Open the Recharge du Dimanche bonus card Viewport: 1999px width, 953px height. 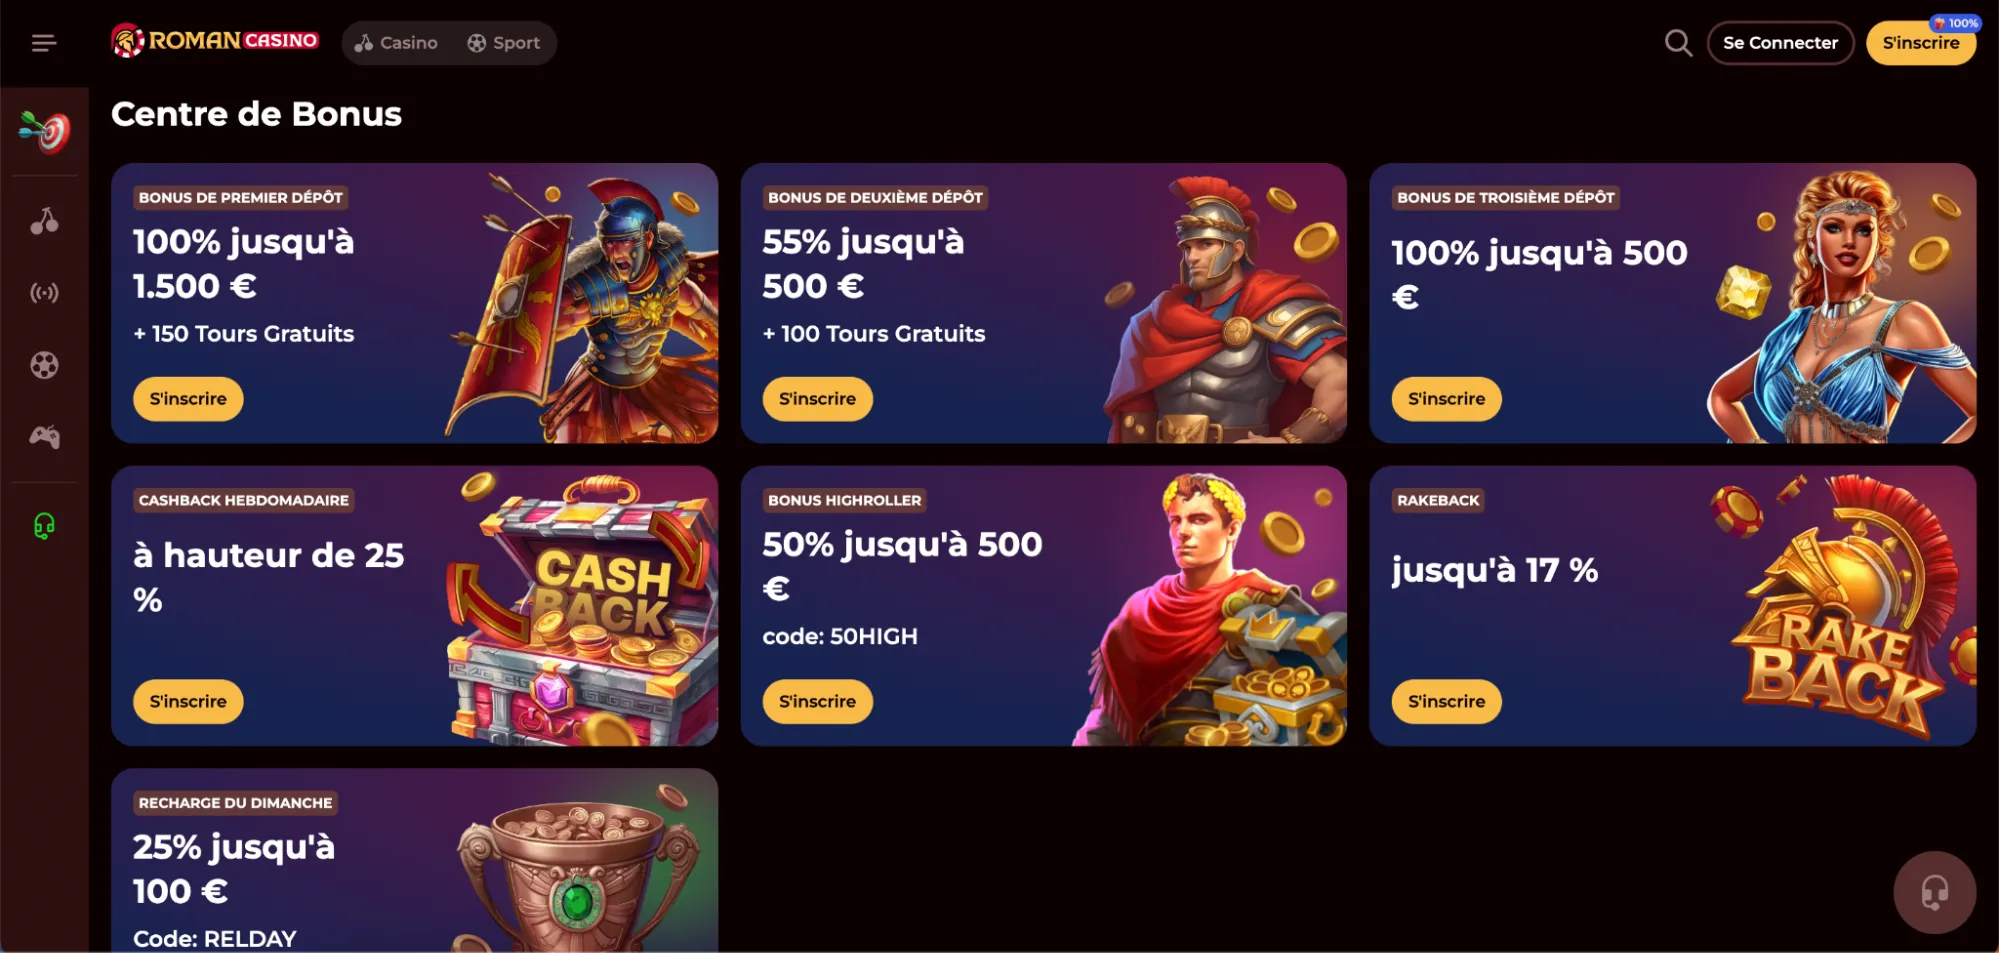tap(414, 860)
